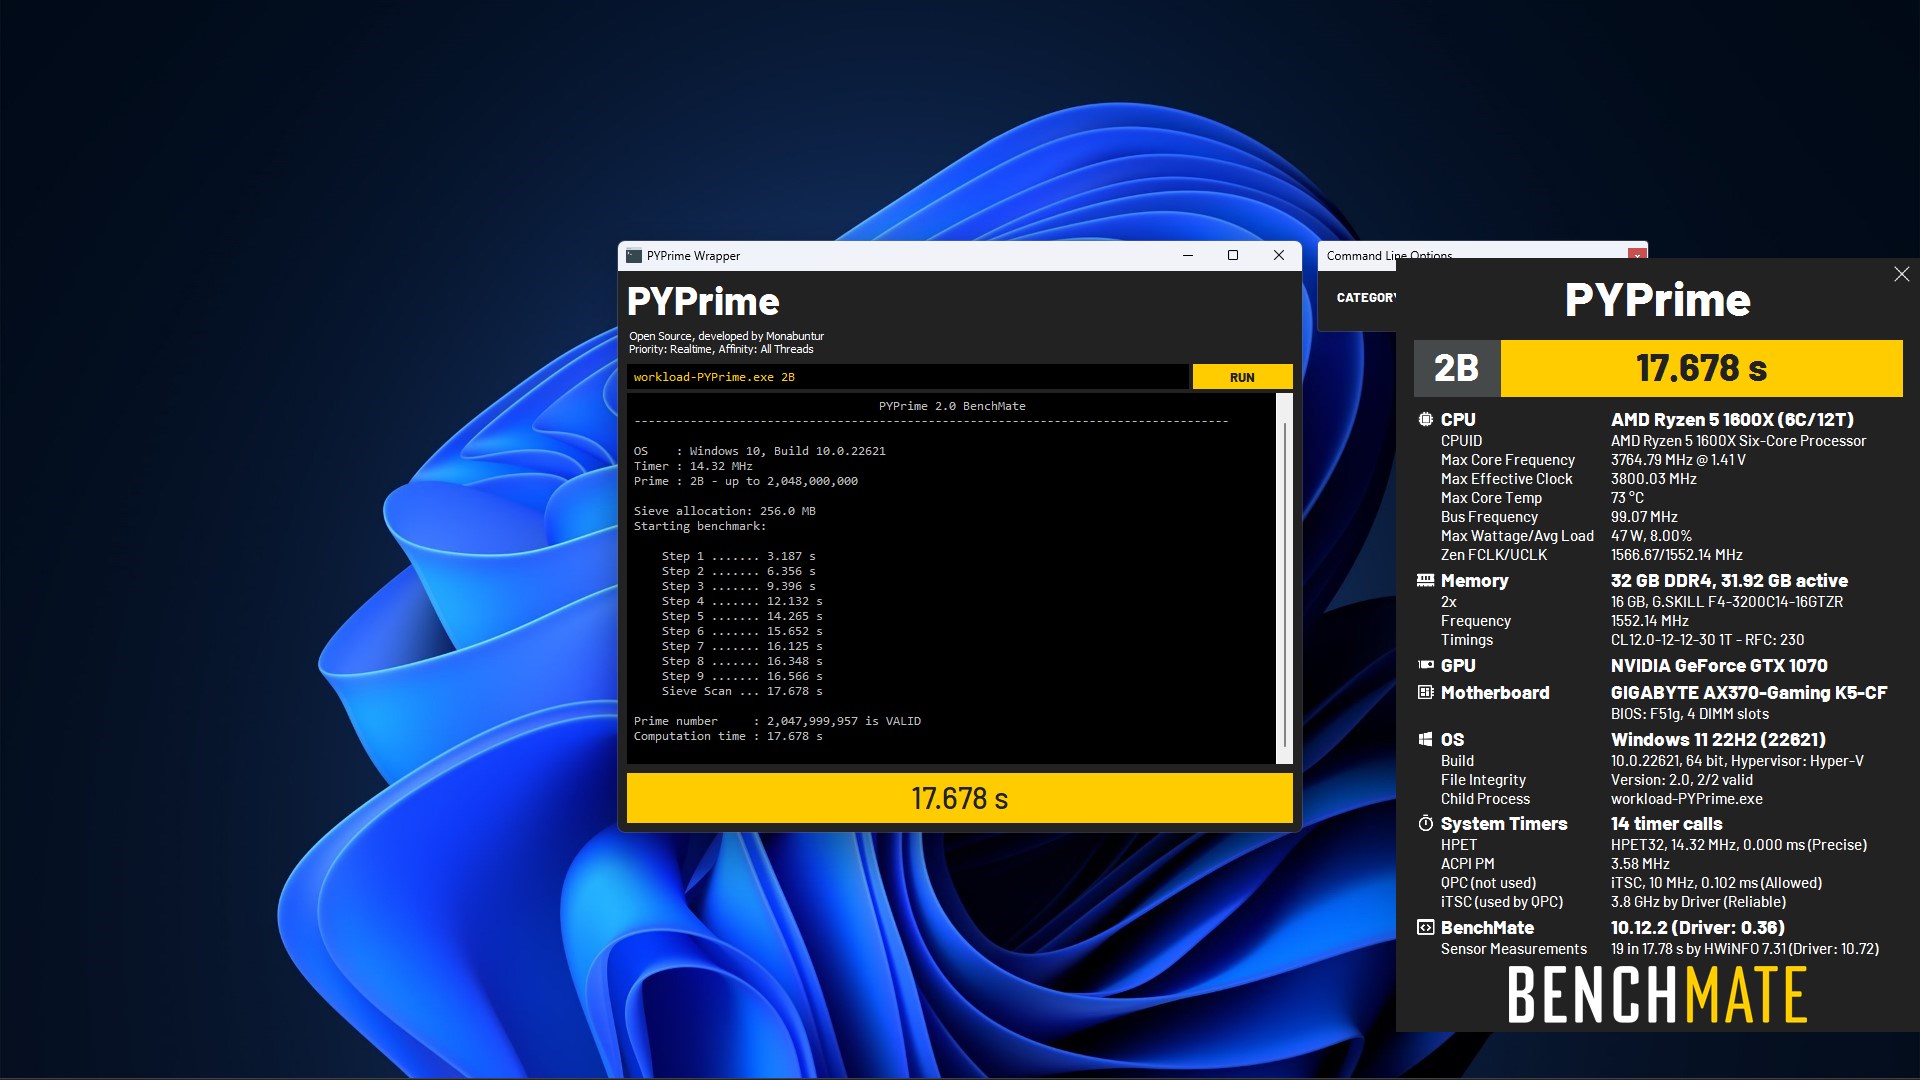Image resolution: width=1920 pixels, height=1080 pixels.
Task: Click the yellow 17.678 s score in BenchMate
Action: point(1701,368)
